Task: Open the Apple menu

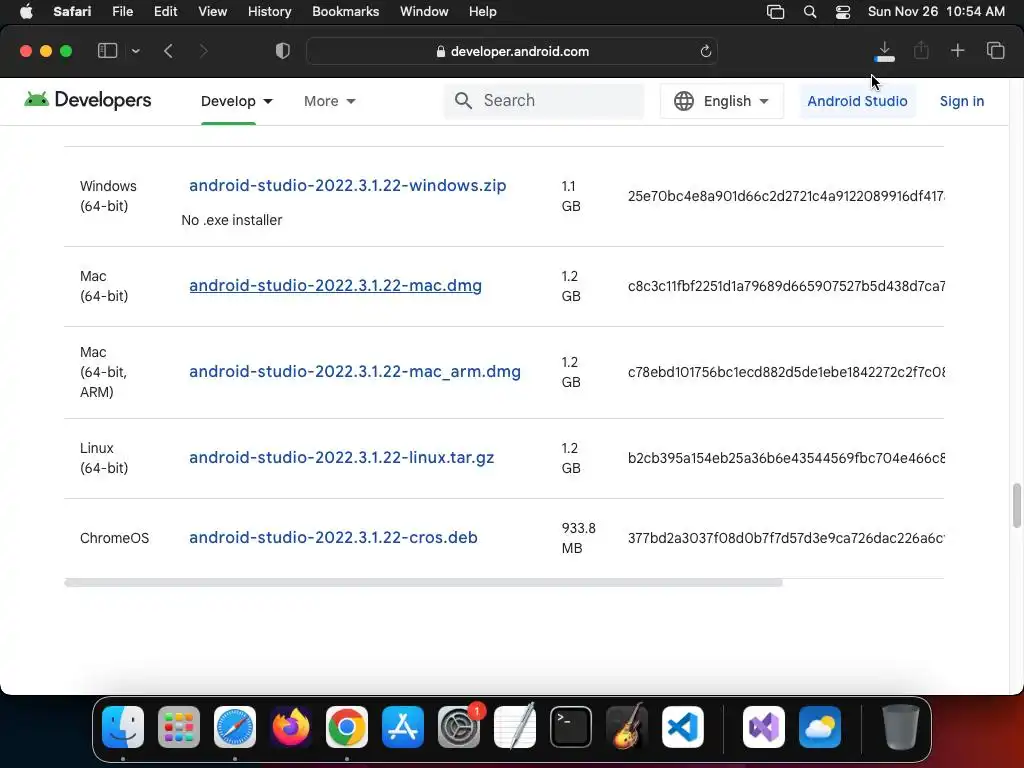Action: point(26,12)
